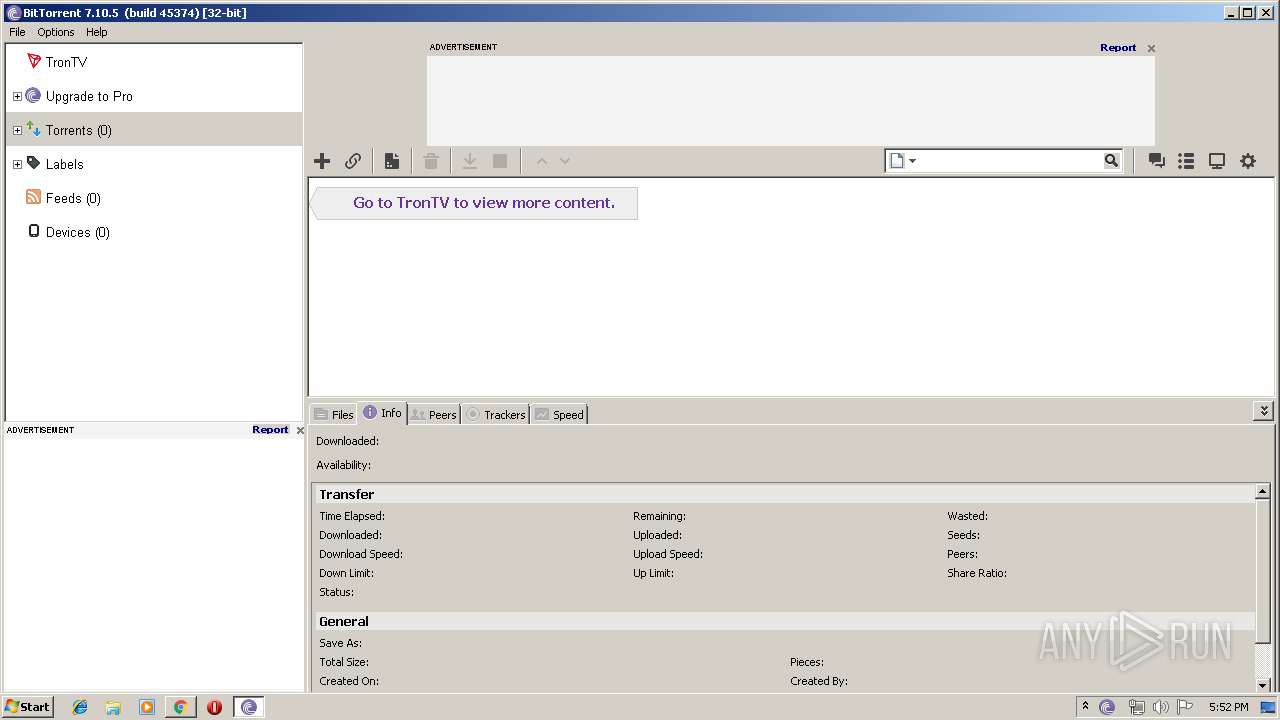Click Move Down Queue arrow
Viewport: 1280px width, 720px height.
[x=565, y=161]
